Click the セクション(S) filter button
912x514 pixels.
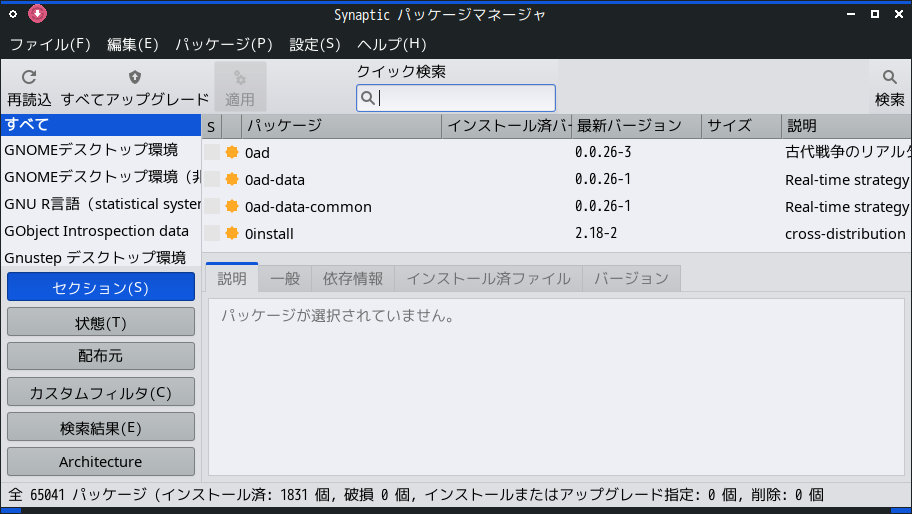(101, 287)
